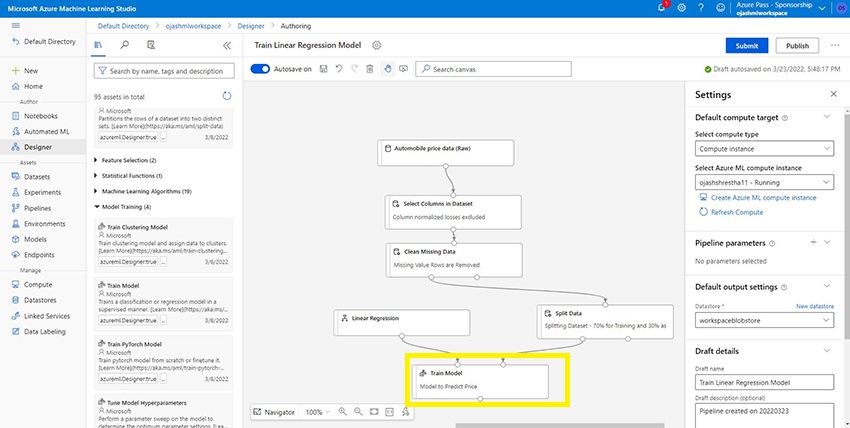Click the feedback smiley icon
Viewport: 850px width, 428px height.
tap(720, 8)
